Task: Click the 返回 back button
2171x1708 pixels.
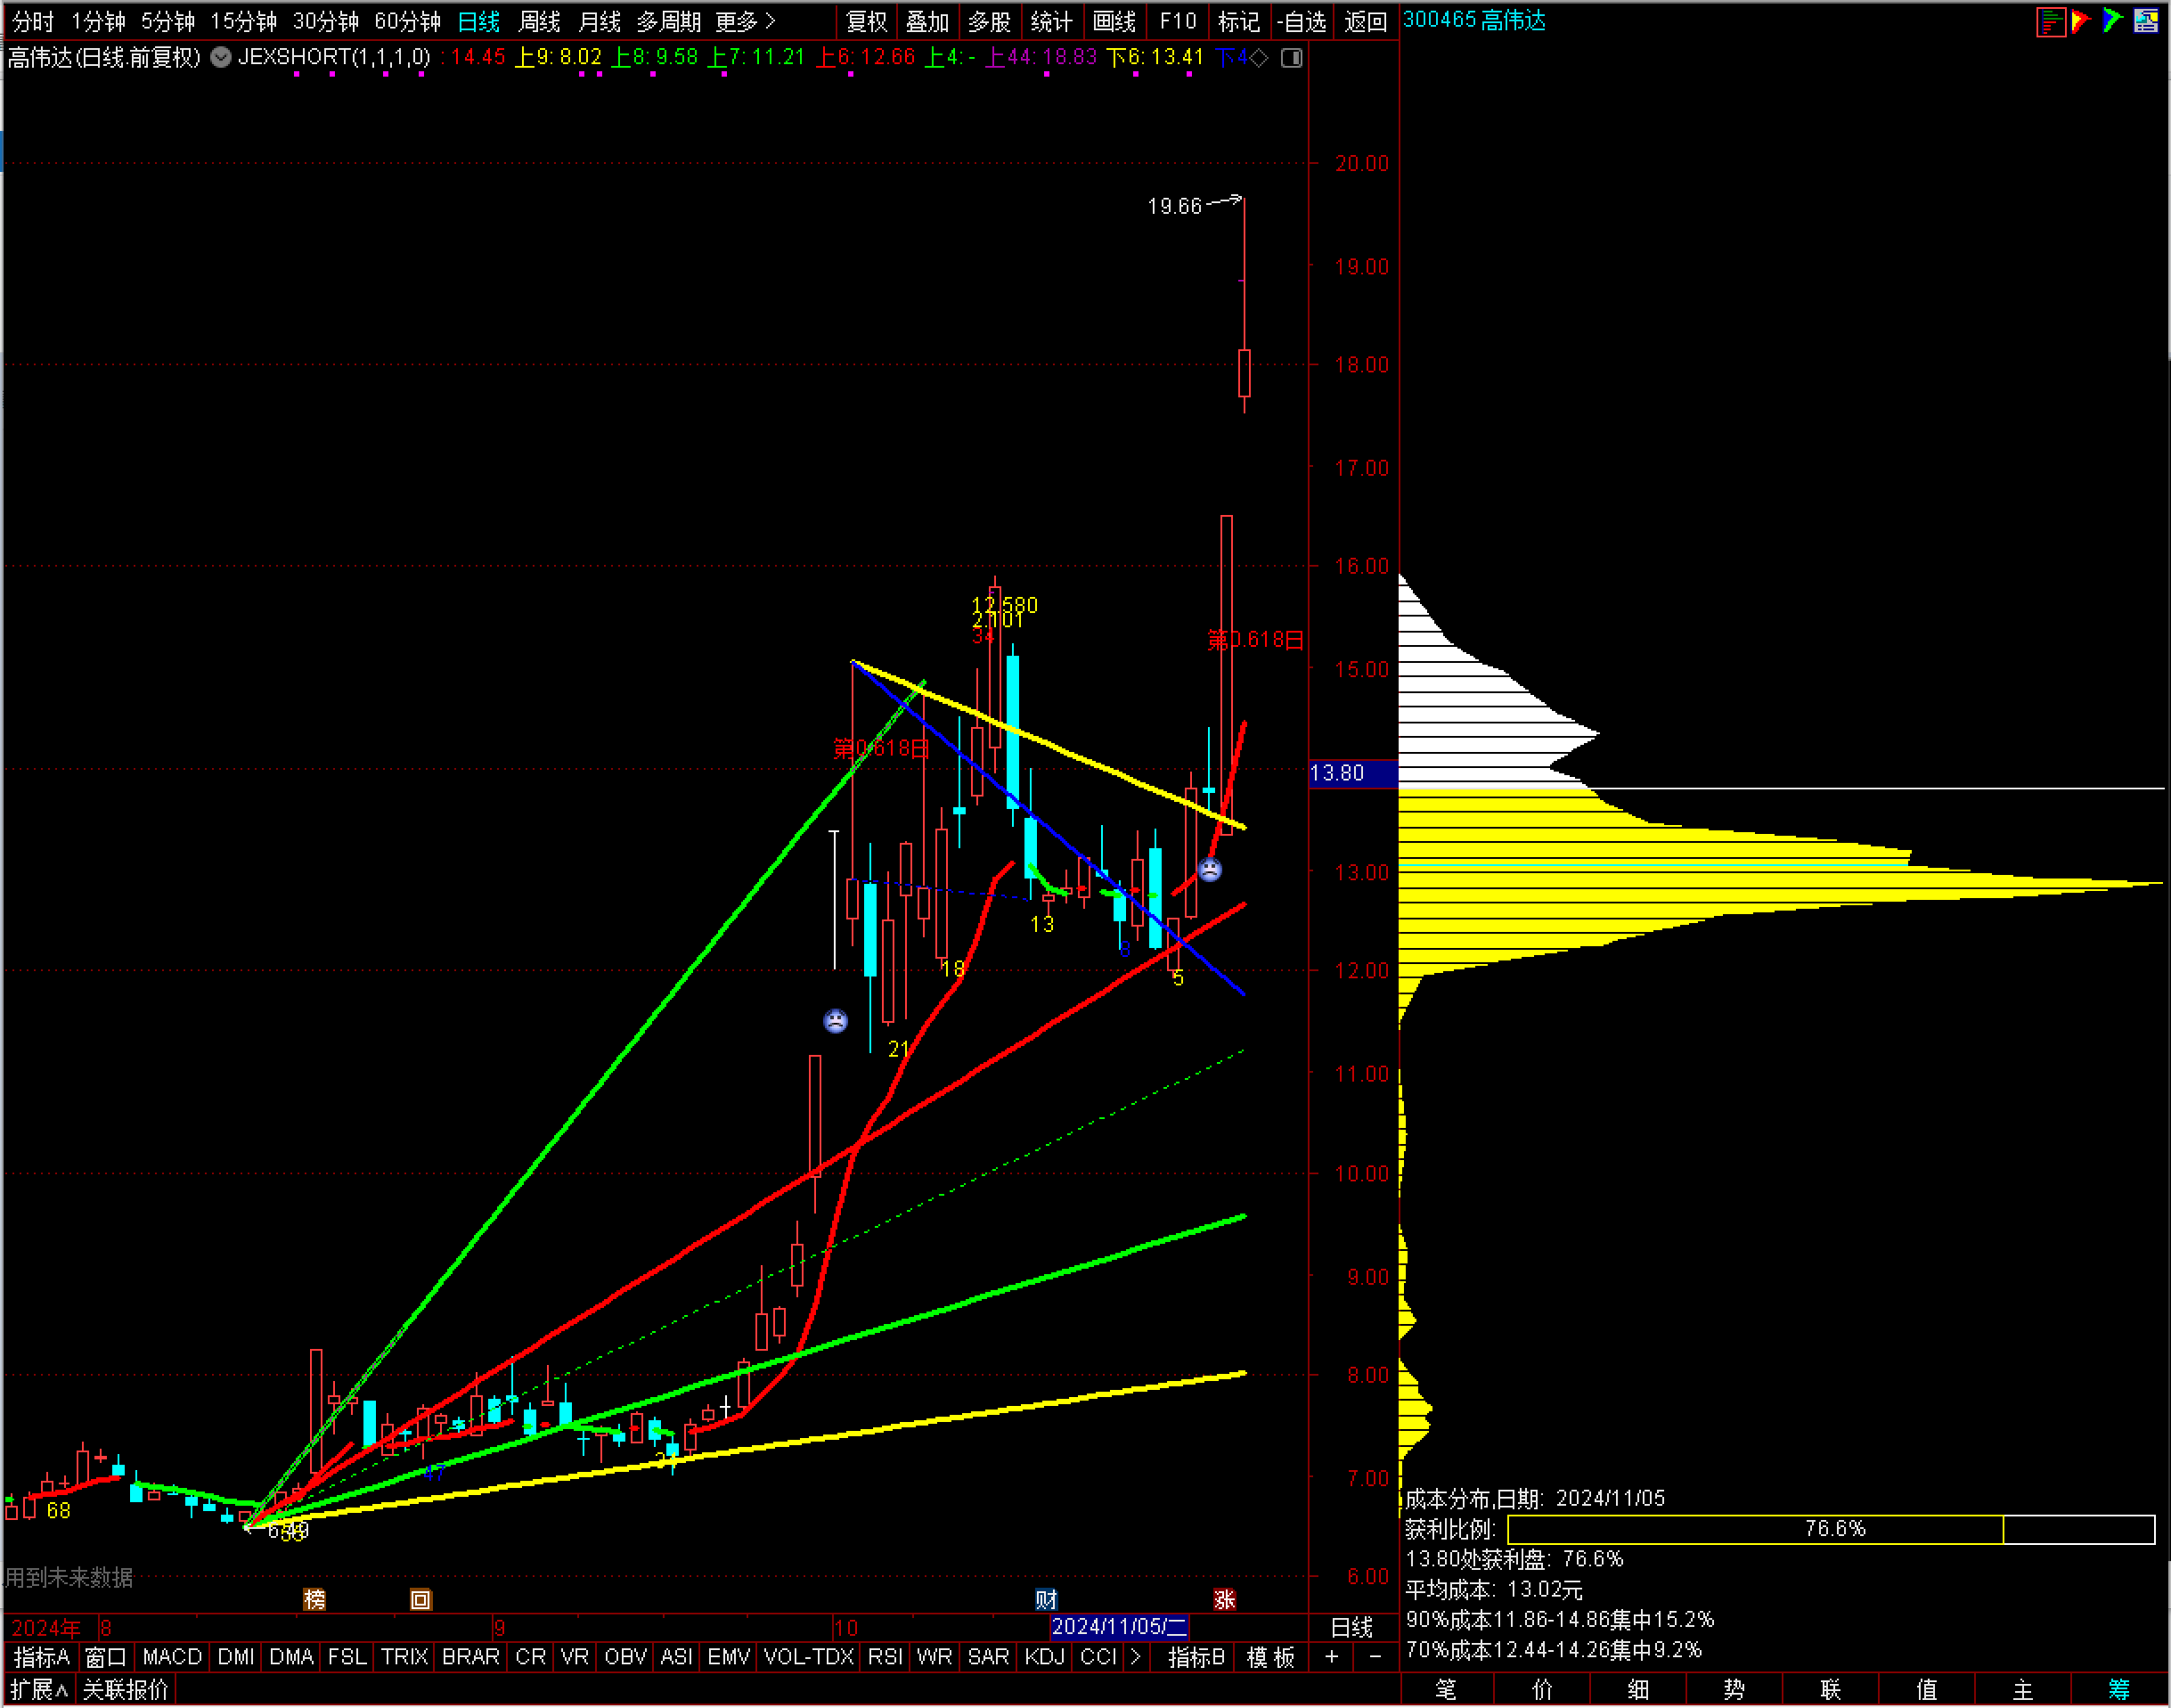Action: click(x=1365, y=21)
